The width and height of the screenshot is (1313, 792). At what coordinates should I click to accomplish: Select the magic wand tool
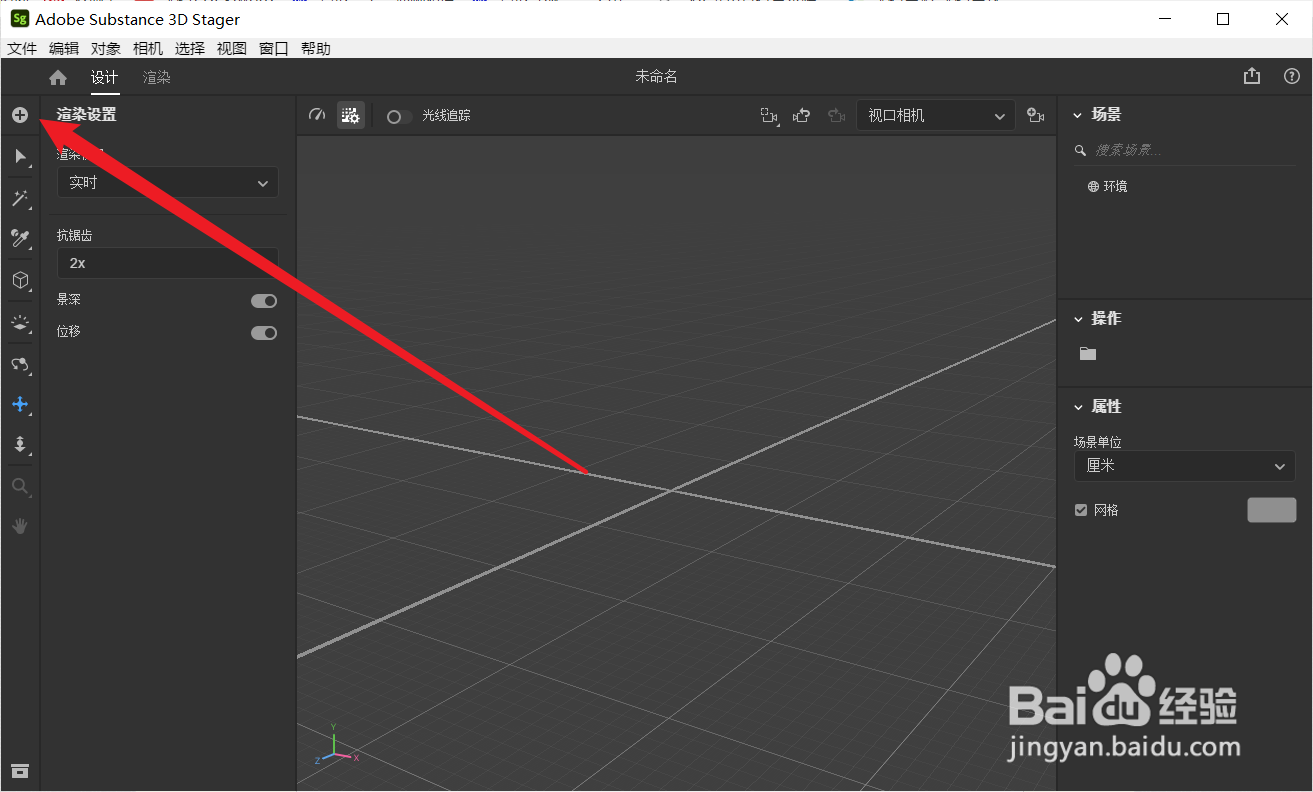[x=20, y=198]
